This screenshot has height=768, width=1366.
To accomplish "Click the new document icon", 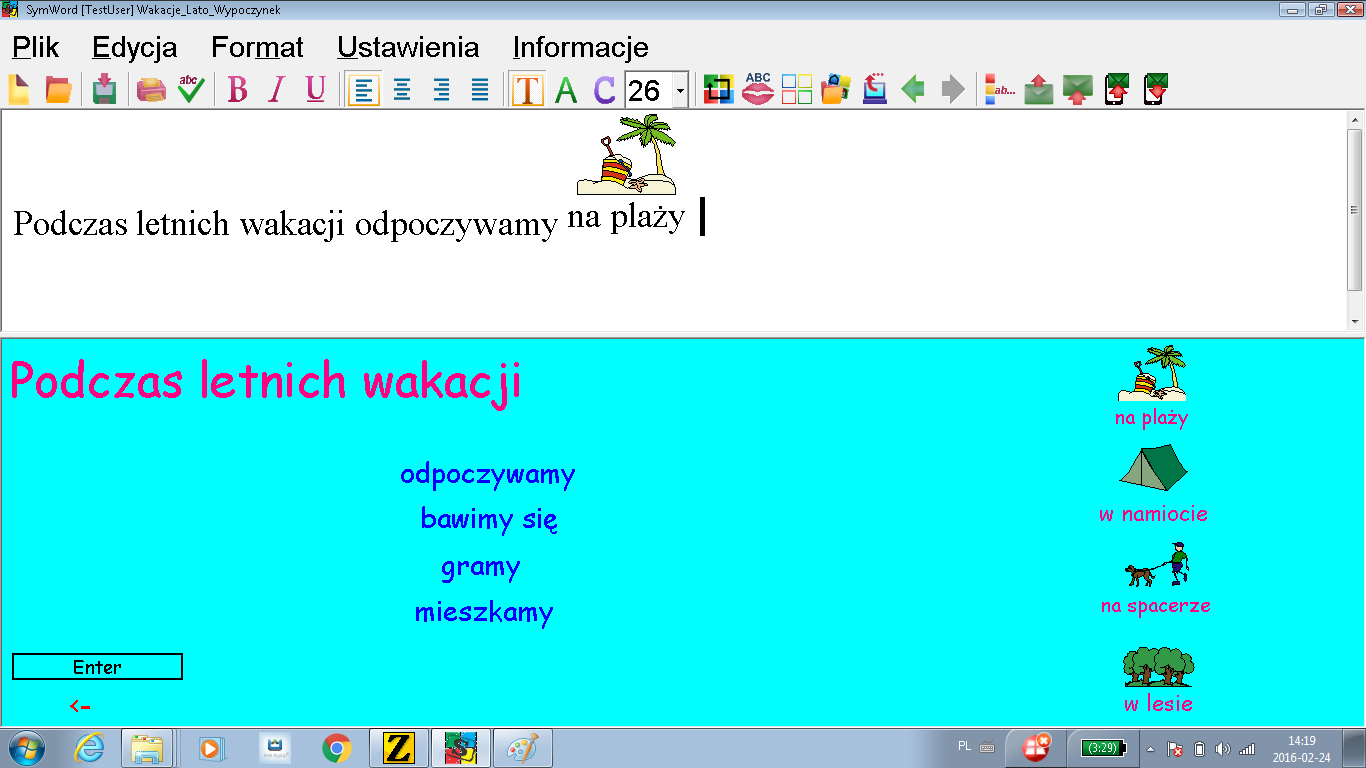I will [19, 90].
